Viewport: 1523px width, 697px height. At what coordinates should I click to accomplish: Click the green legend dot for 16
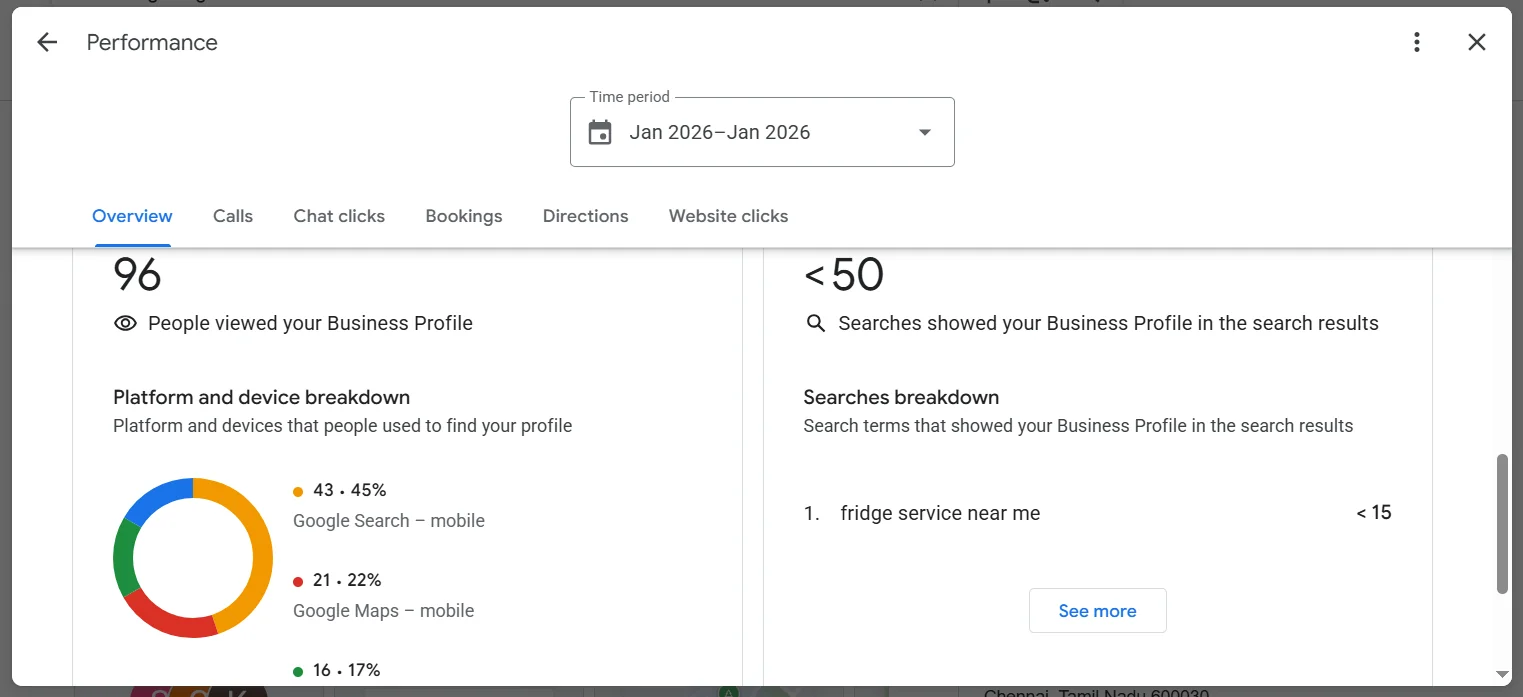pos(298,671)
